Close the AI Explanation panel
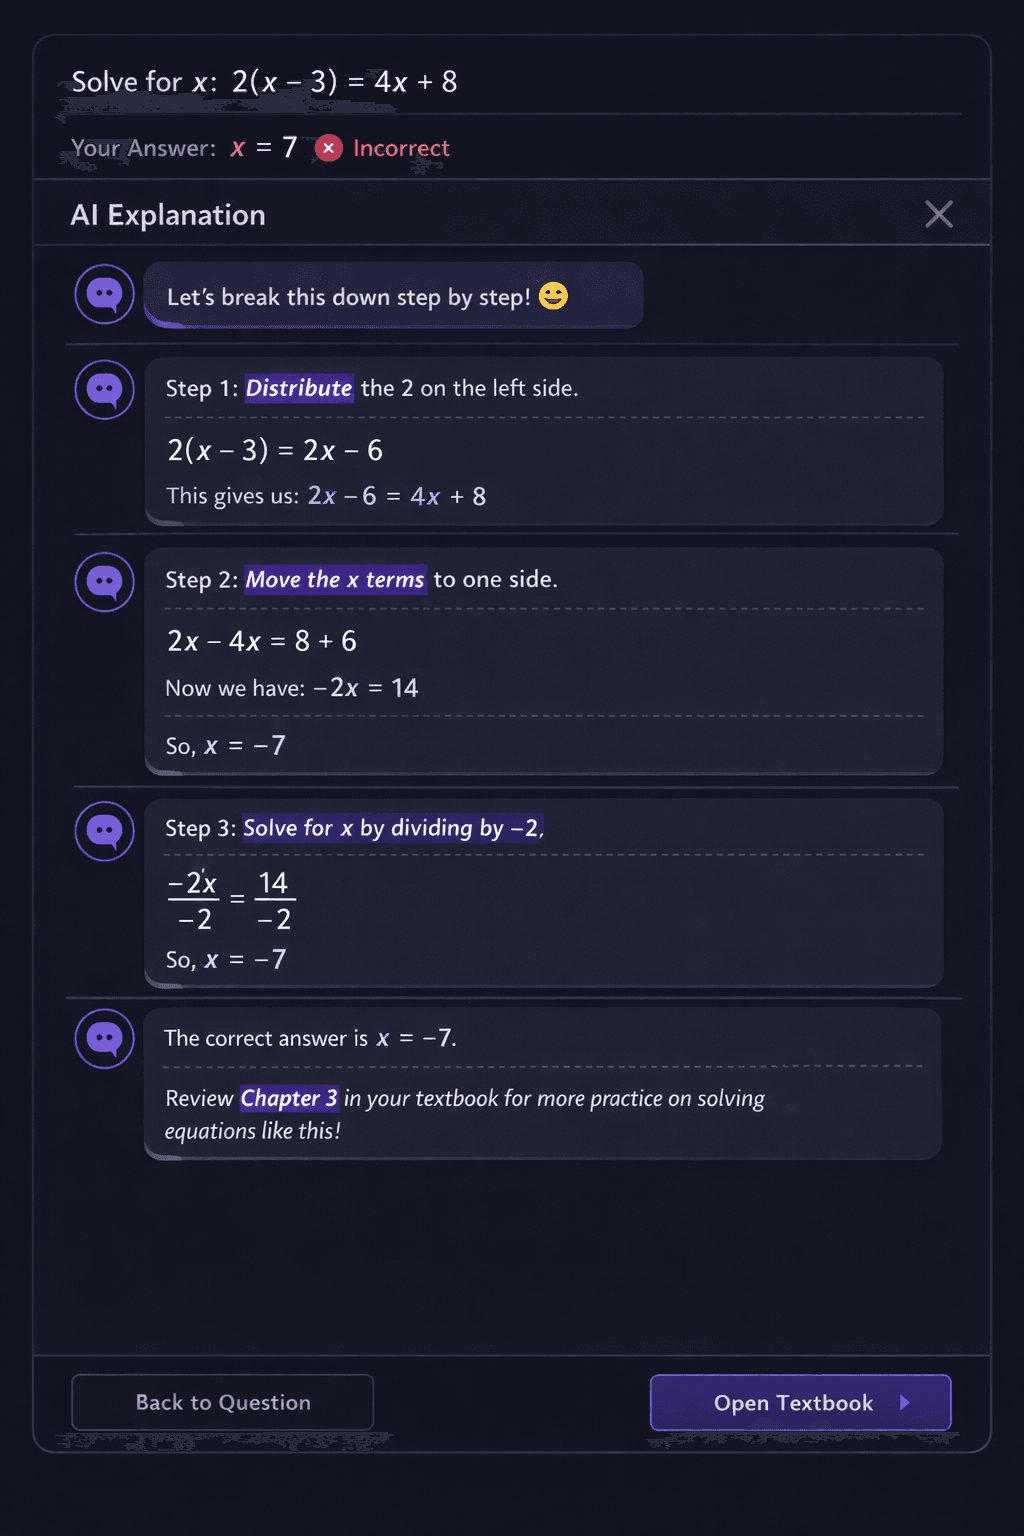This screenshot has width=1024, height=1536. 938,214
